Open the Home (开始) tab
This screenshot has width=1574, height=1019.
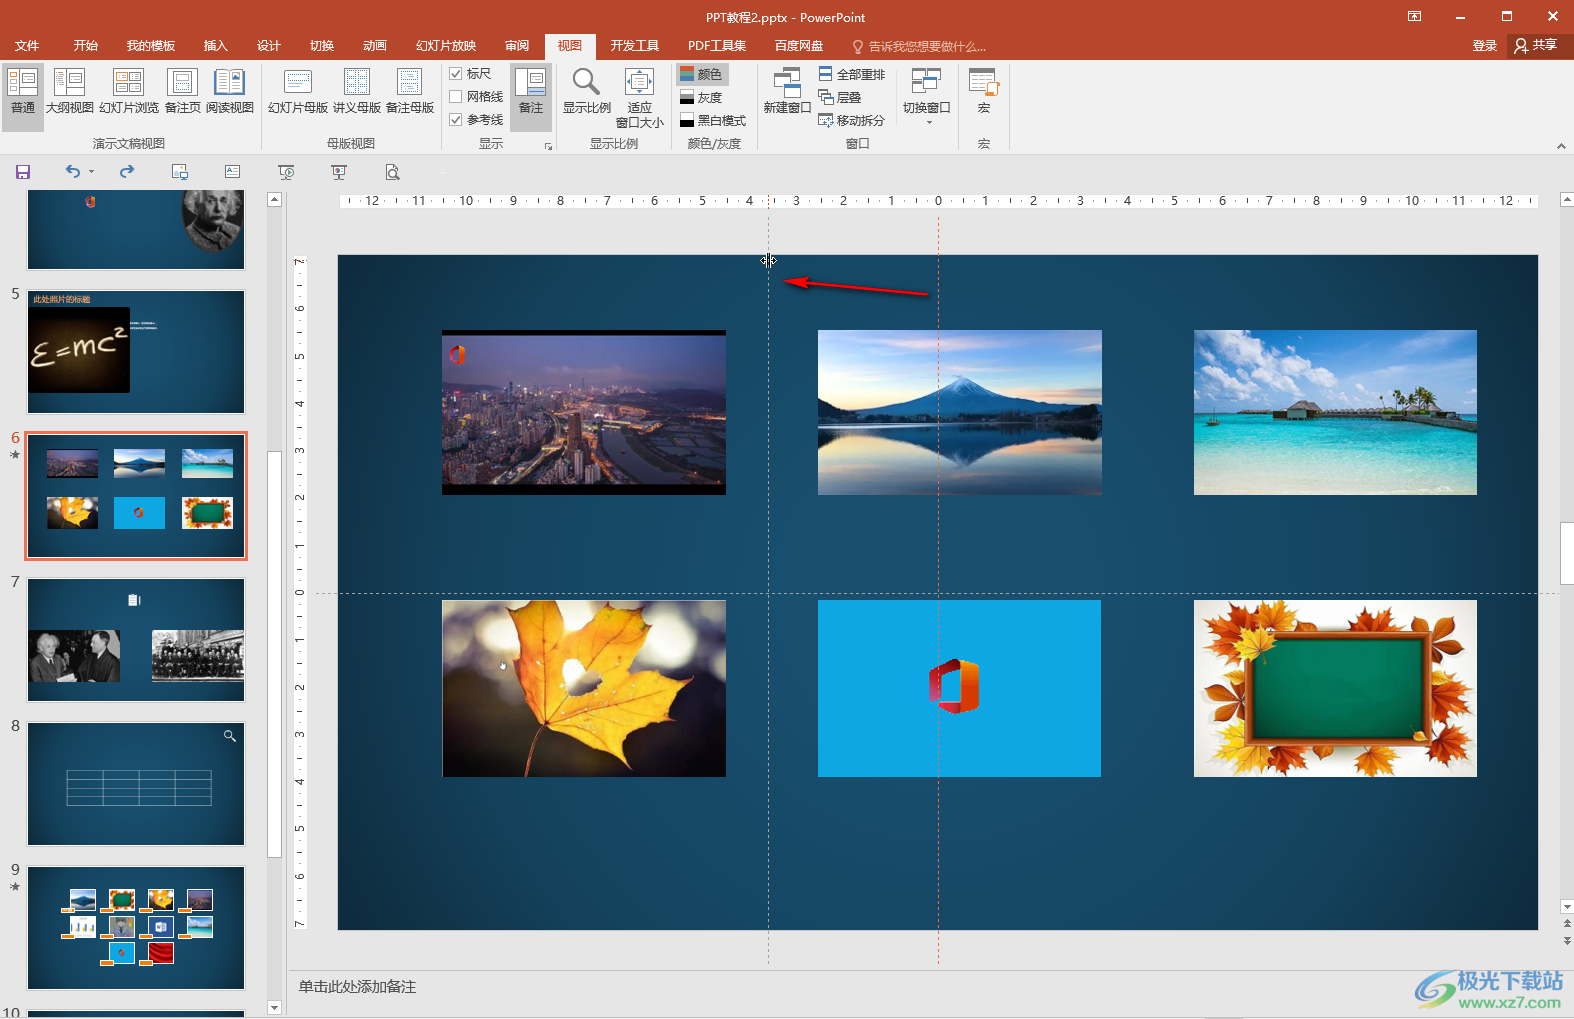(85, 46)
